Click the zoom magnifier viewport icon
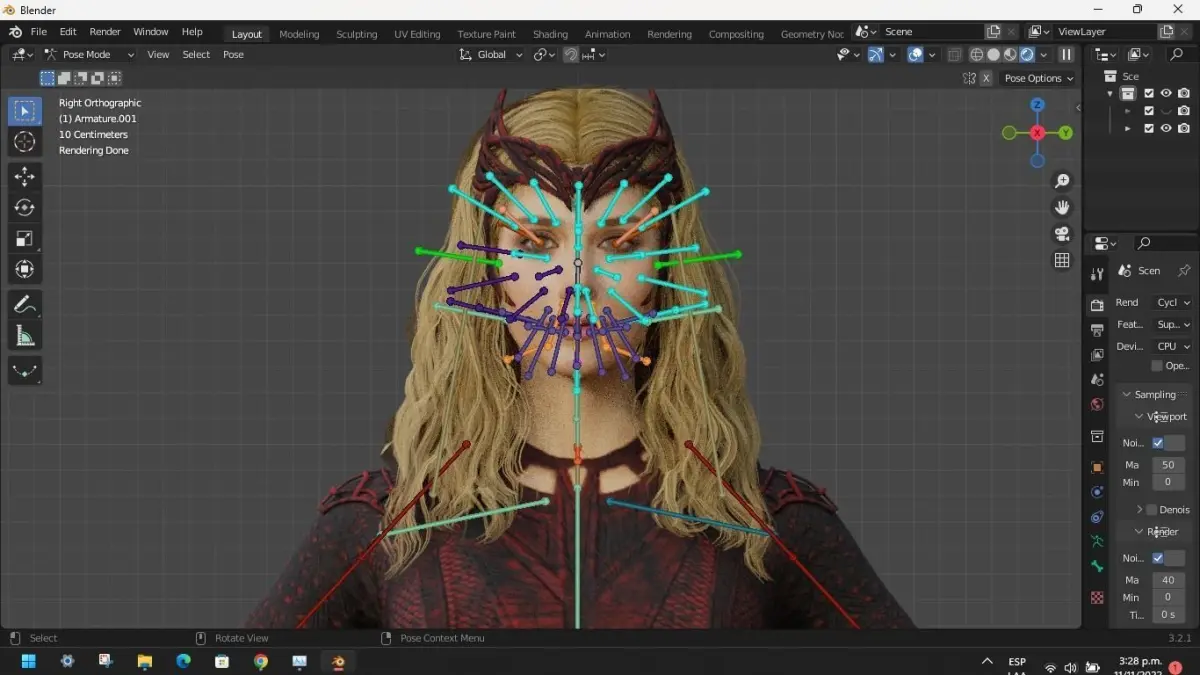 [1062, 181]
